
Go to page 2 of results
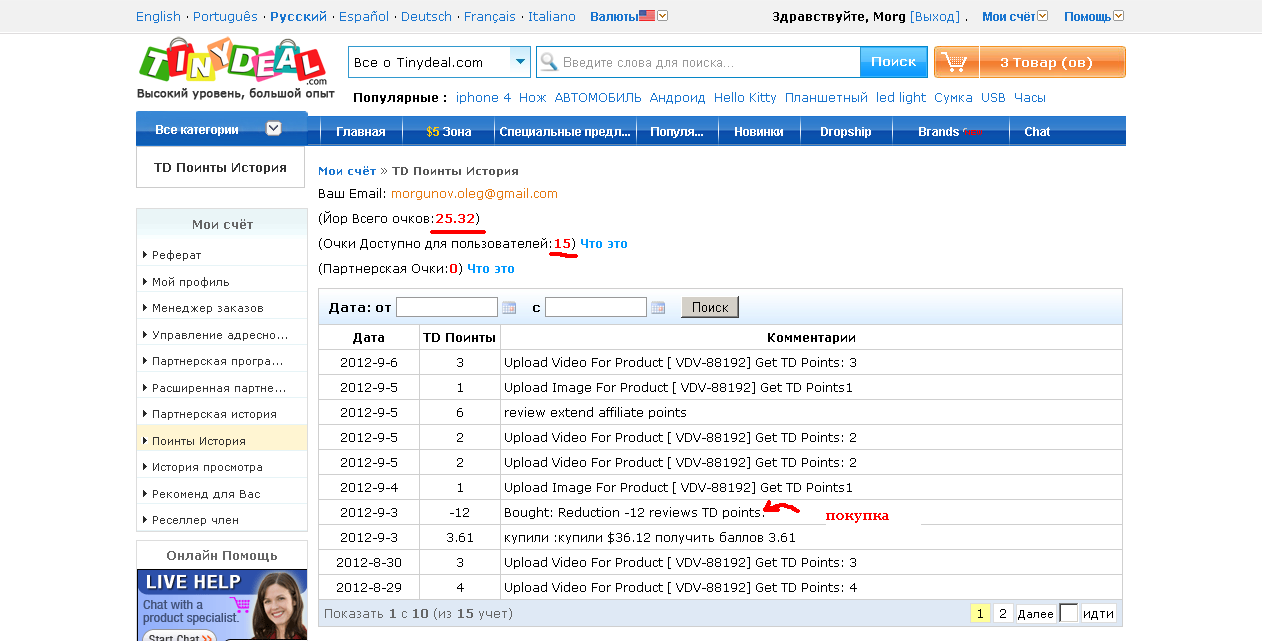pyautogui.click(x=1003, y=613)
